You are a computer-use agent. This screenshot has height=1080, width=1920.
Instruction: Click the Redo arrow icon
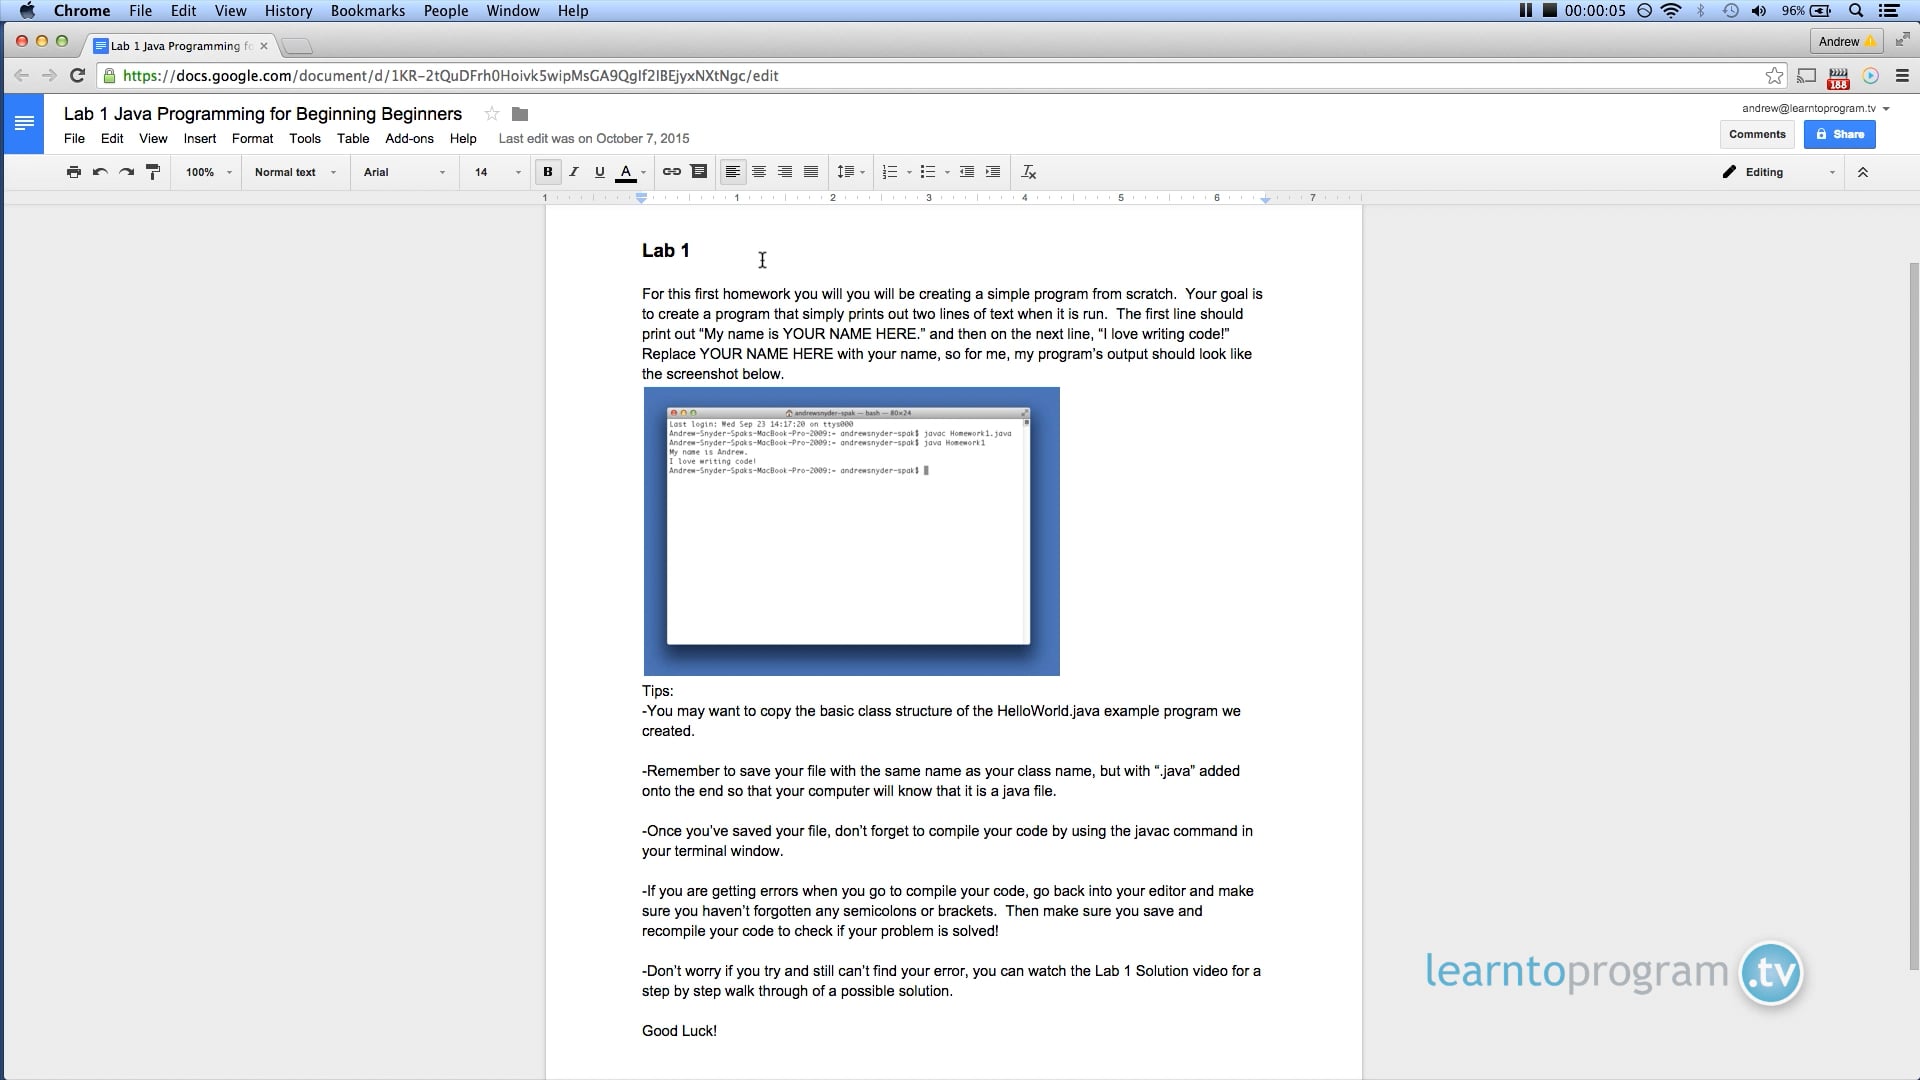tap(126, 172)
